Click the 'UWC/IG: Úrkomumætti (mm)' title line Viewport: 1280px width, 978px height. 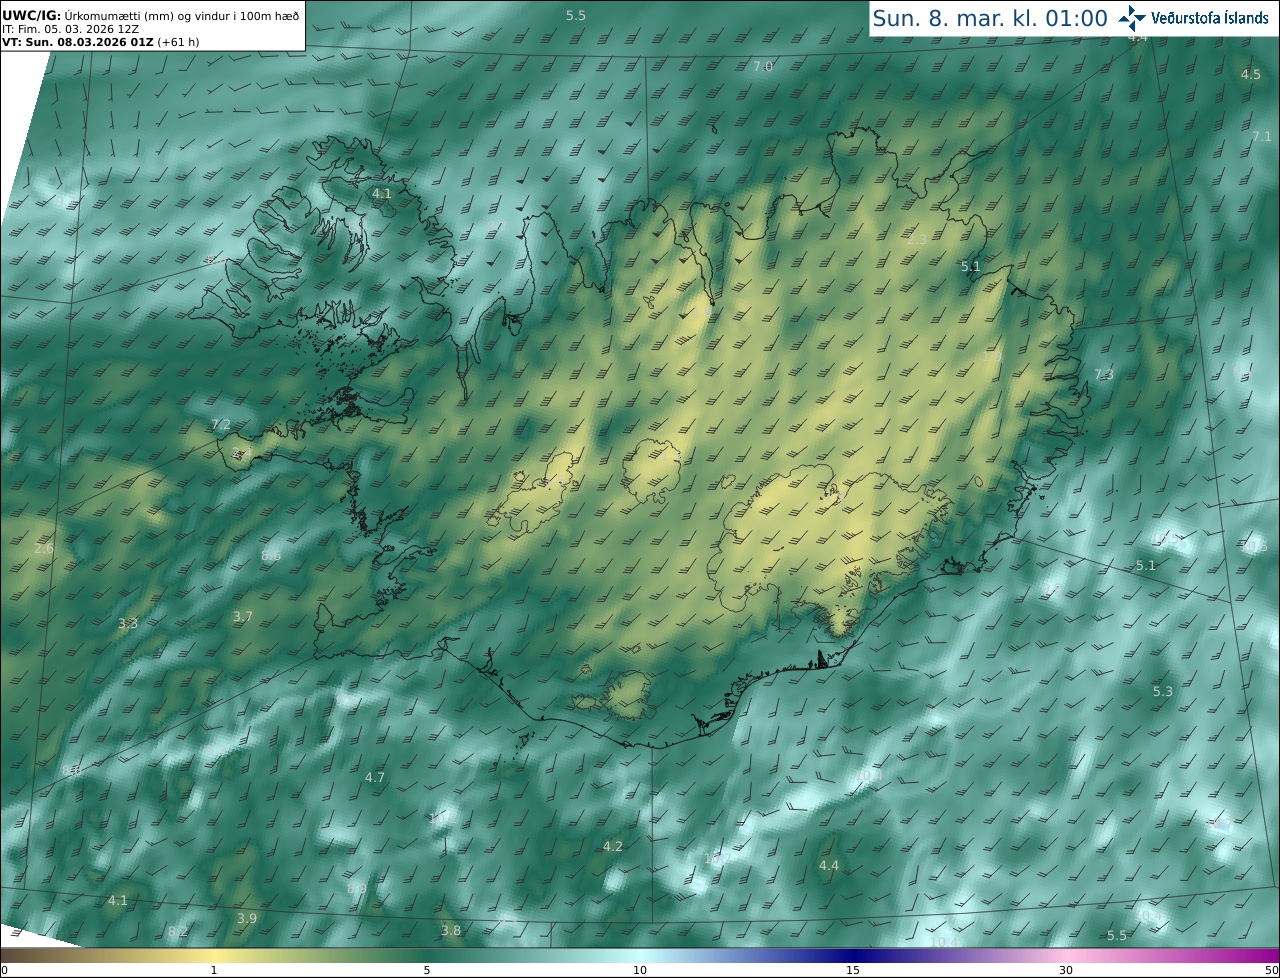coord(150,16)
